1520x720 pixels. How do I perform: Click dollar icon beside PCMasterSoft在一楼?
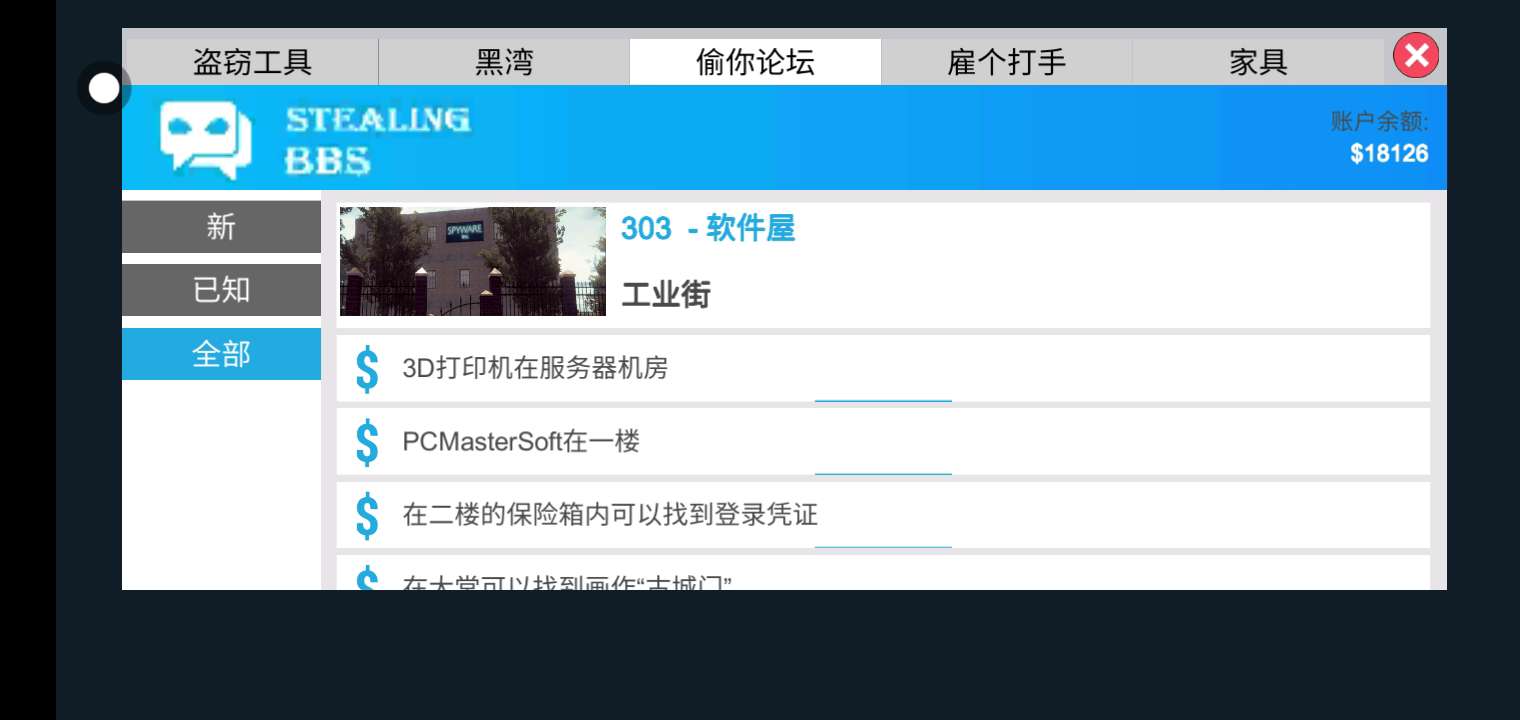[367, 441]
